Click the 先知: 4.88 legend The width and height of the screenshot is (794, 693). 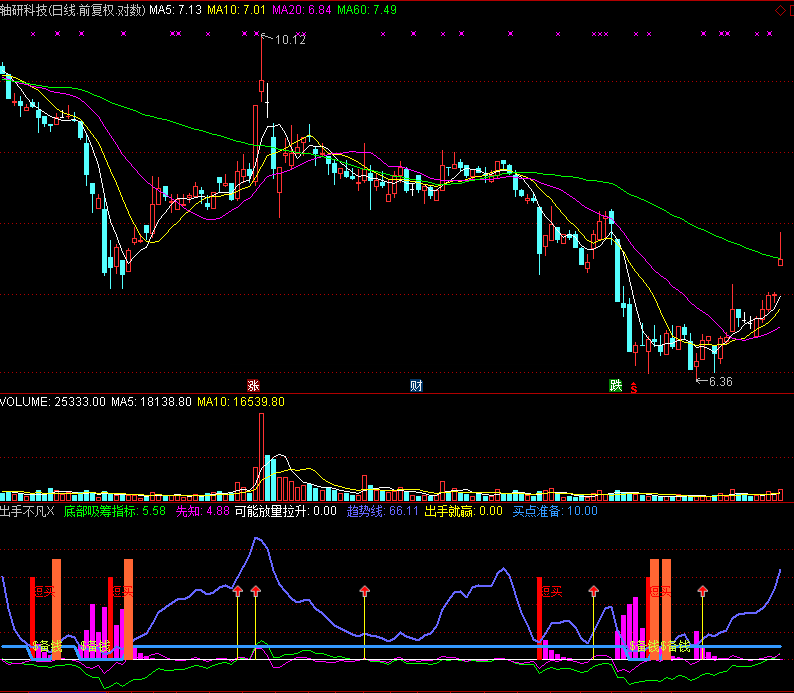(x=203, y=511)
